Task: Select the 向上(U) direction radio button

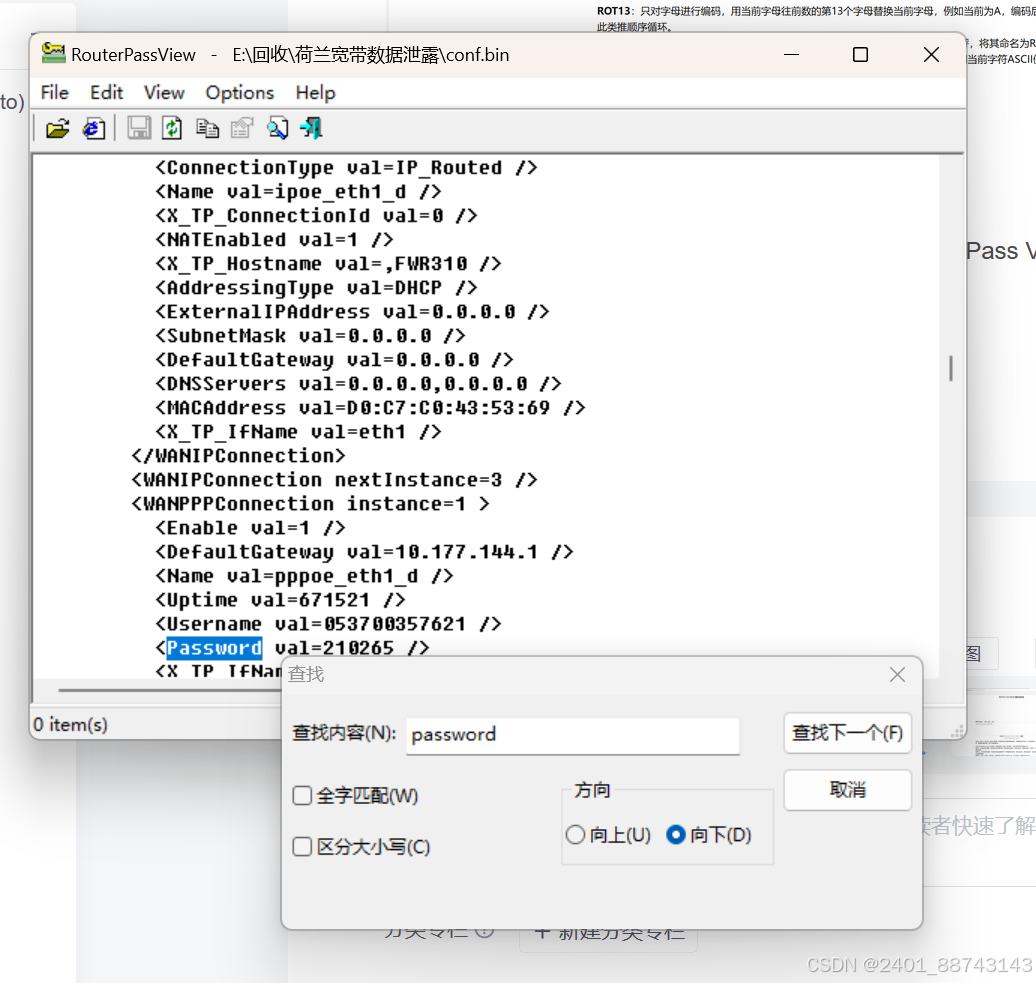Action: point(575,835)
